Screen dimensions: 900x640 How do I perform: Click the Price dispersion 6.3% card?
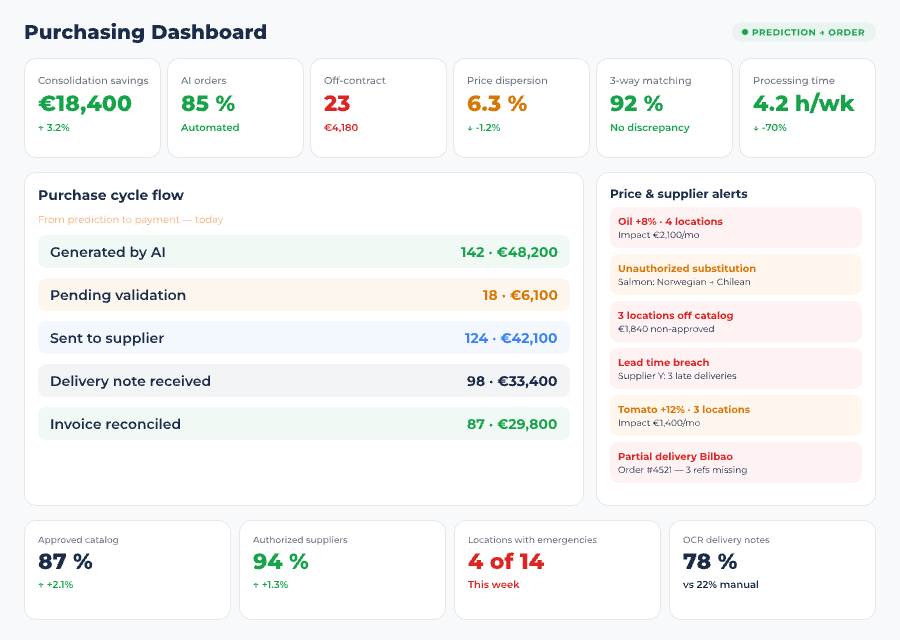tap(521, 108)
